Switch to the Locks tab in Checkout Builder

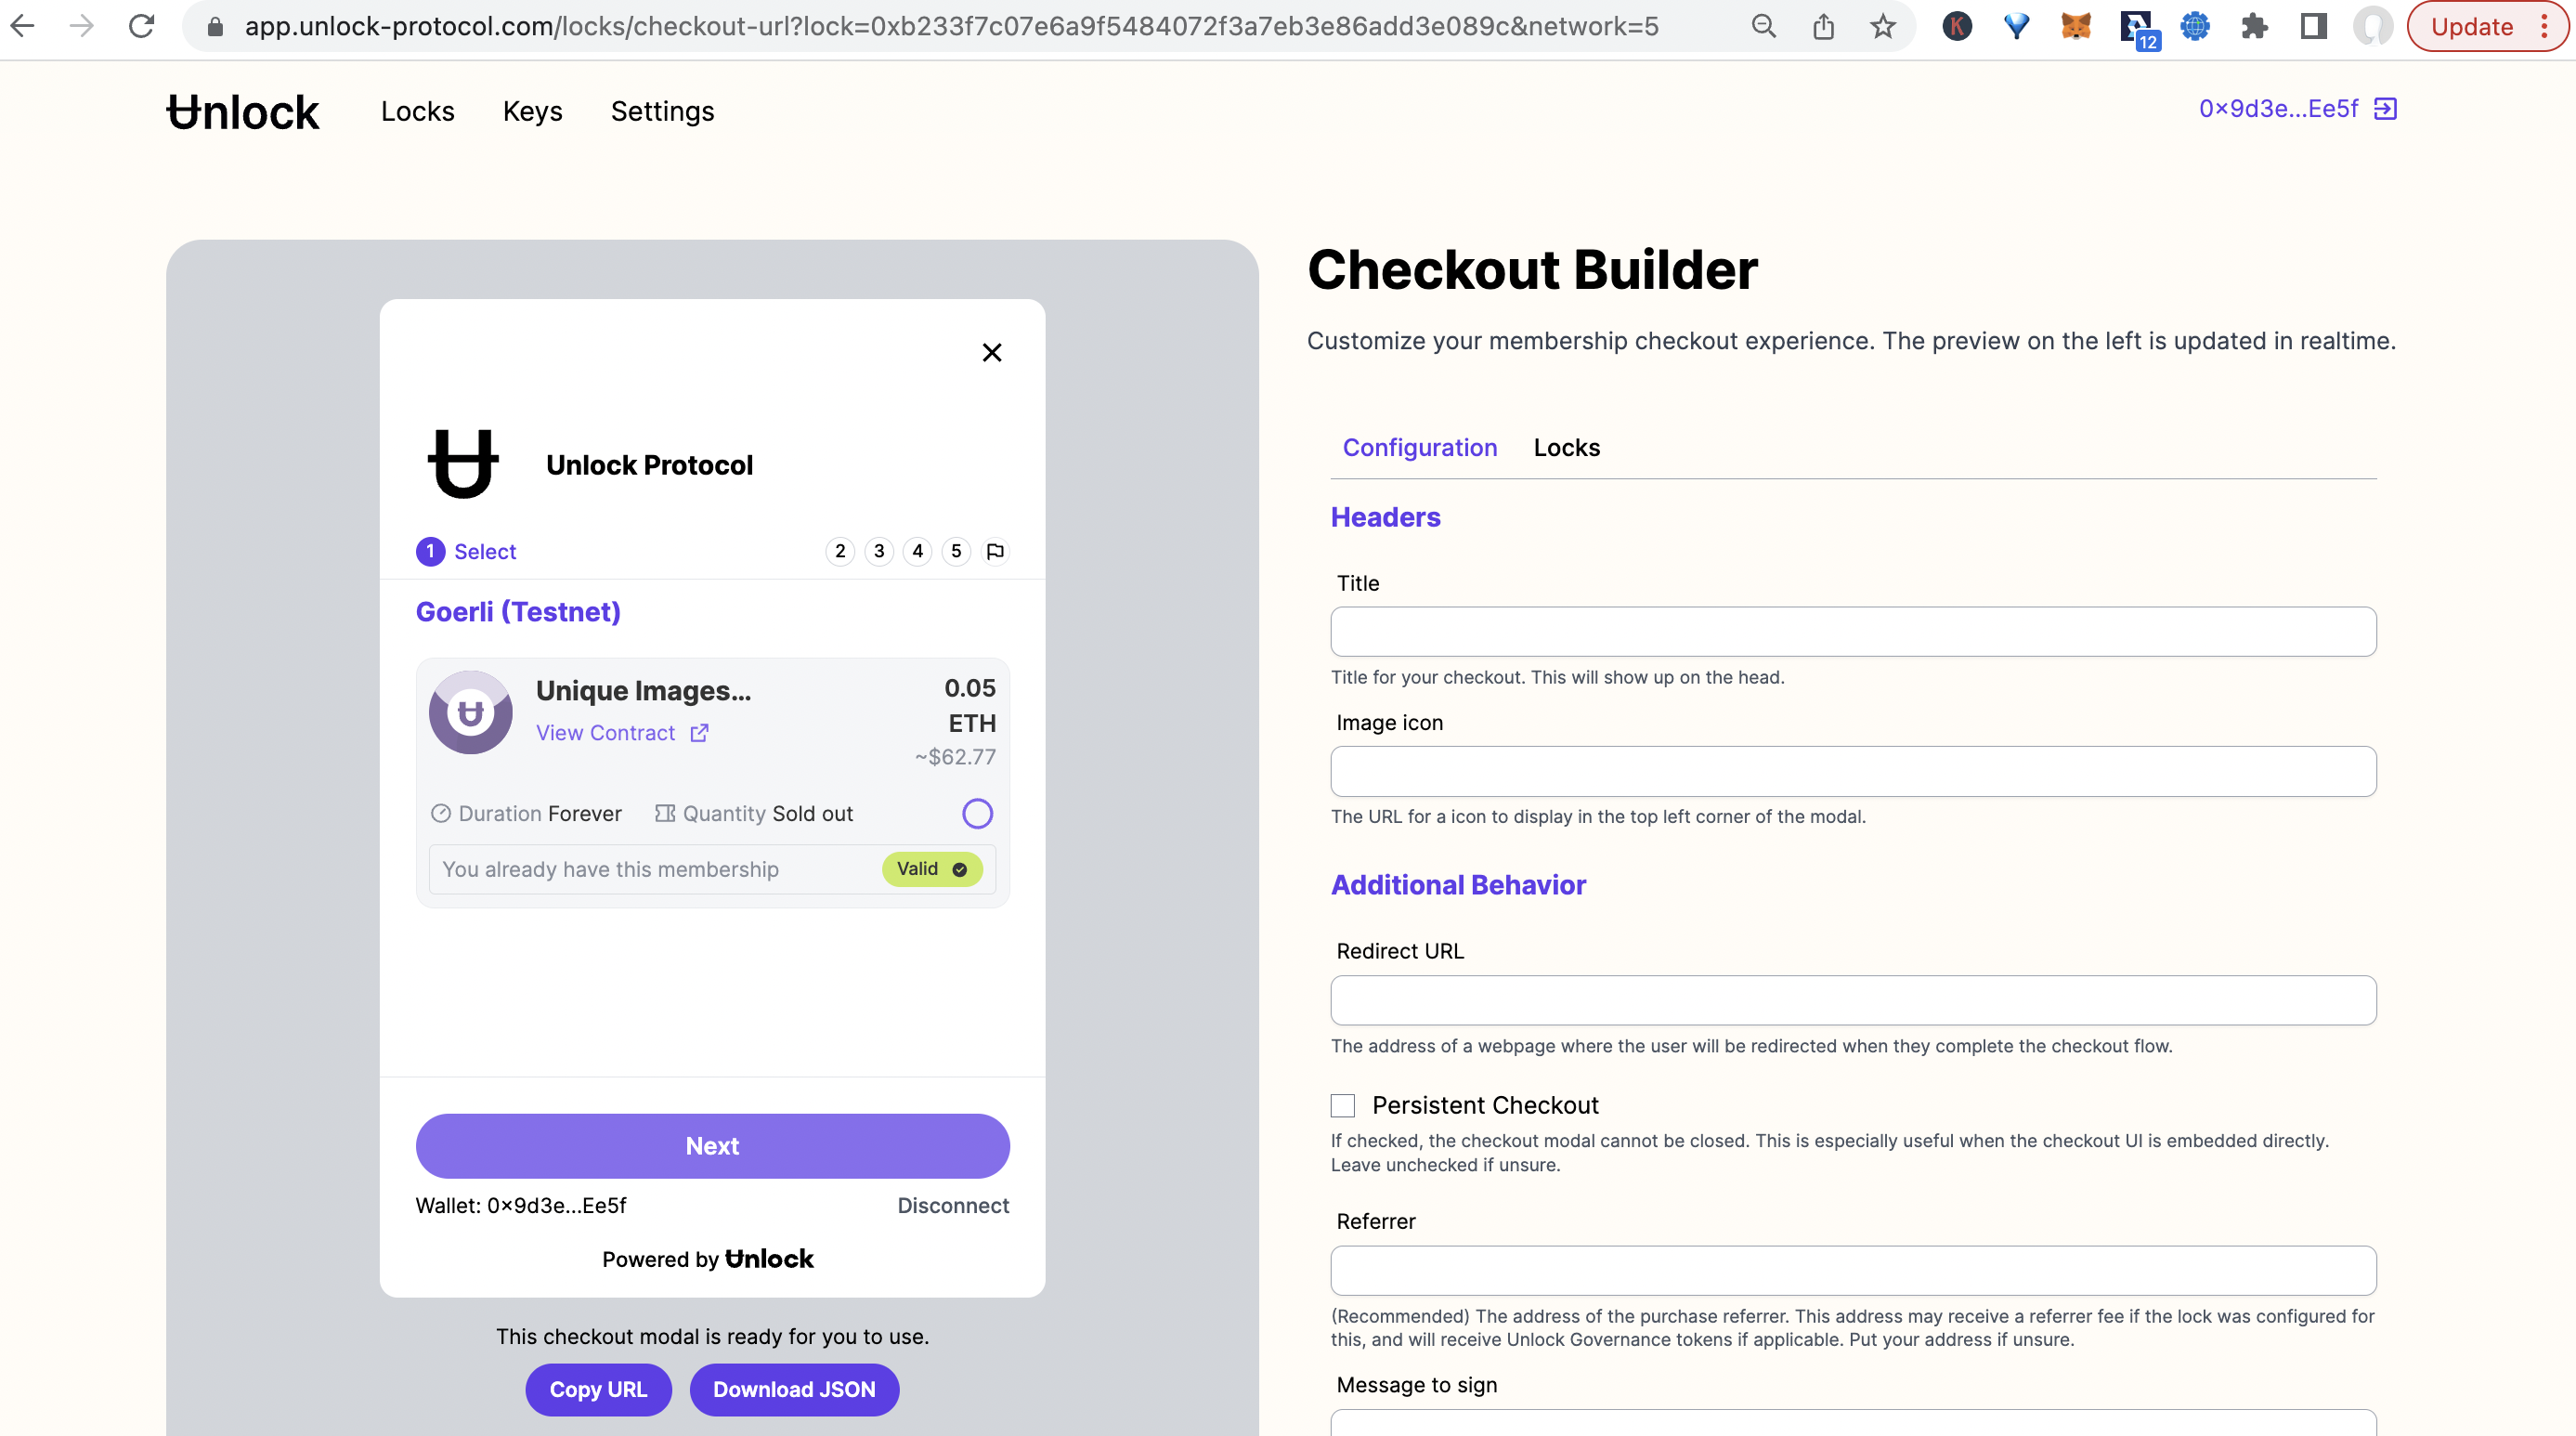[x=1566, y=448]
